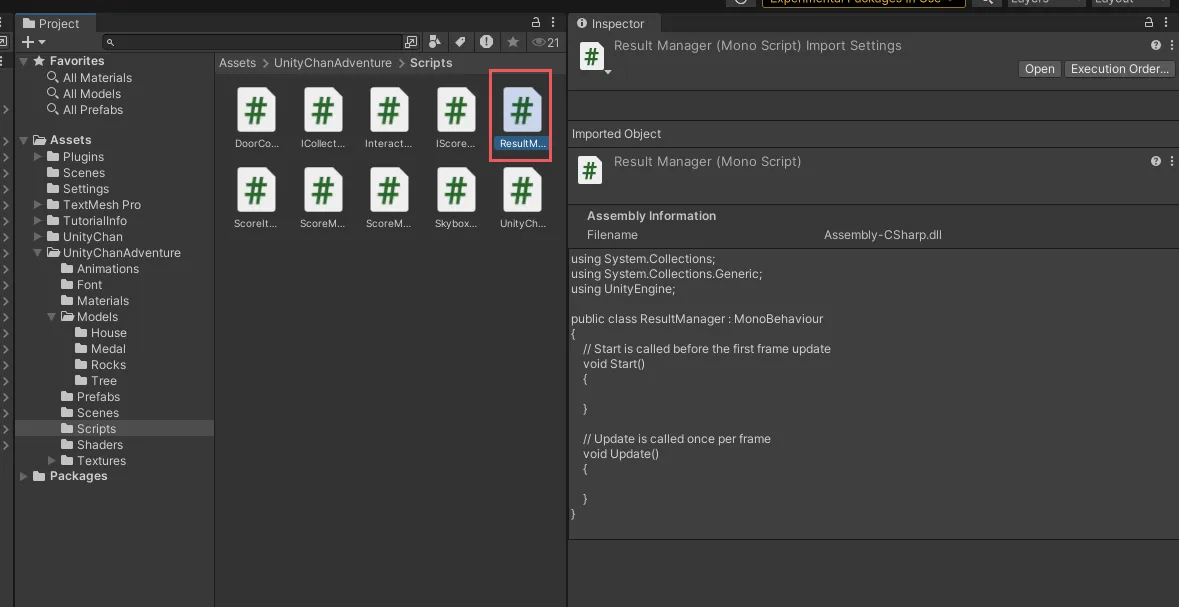Click the Search by Type filter icon
The height and width of the screenshot is (607, 1179).
435,42
